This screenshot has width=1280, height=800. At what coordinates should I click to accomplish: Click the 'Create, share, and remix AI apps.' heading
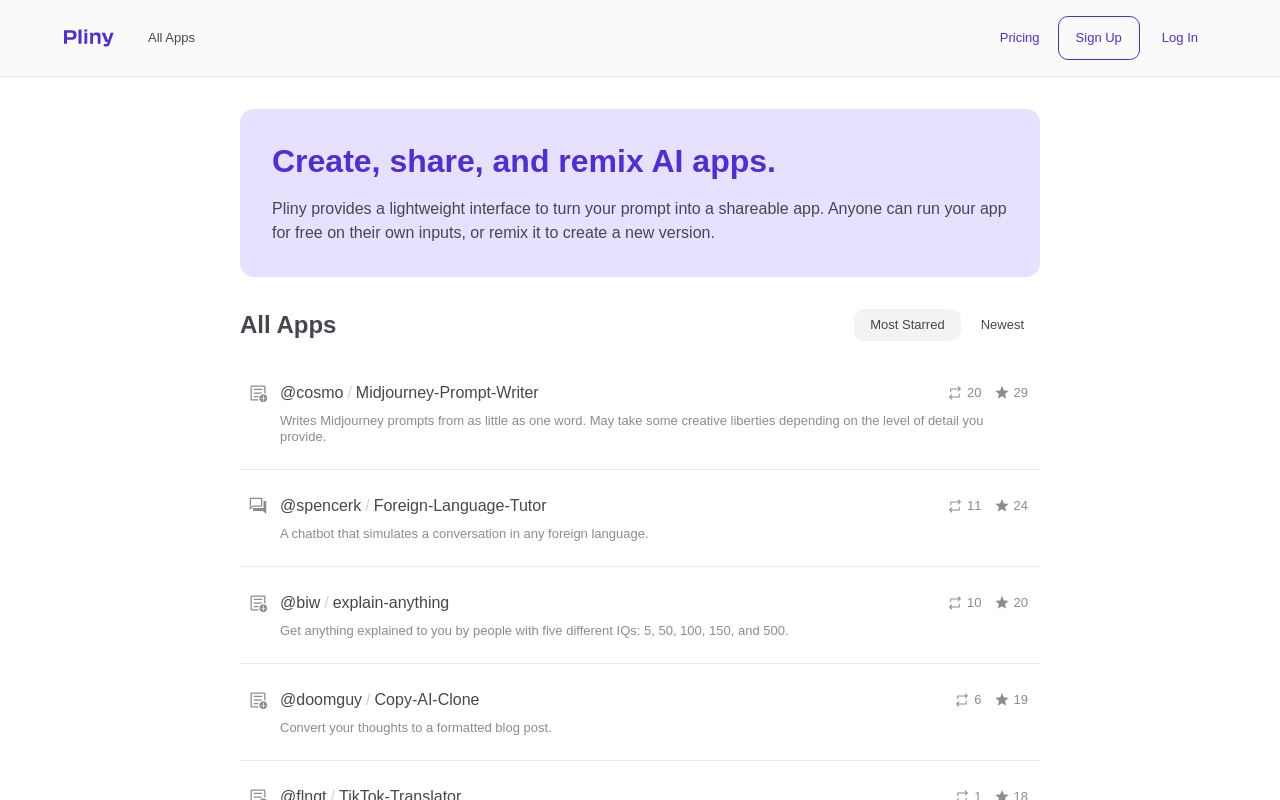pyautogui.click(x=524, y=161)
